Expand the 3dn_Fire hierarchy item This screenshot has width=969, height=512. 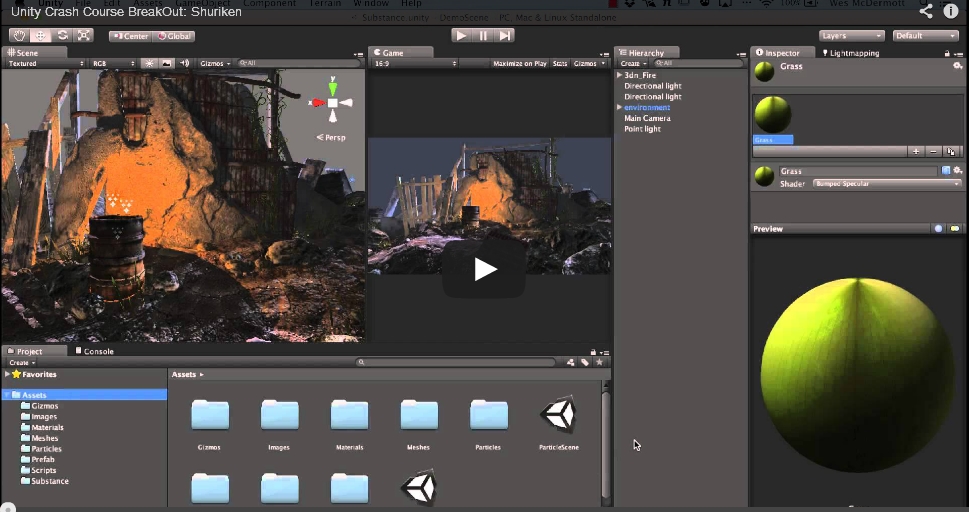tap(620, 75)
